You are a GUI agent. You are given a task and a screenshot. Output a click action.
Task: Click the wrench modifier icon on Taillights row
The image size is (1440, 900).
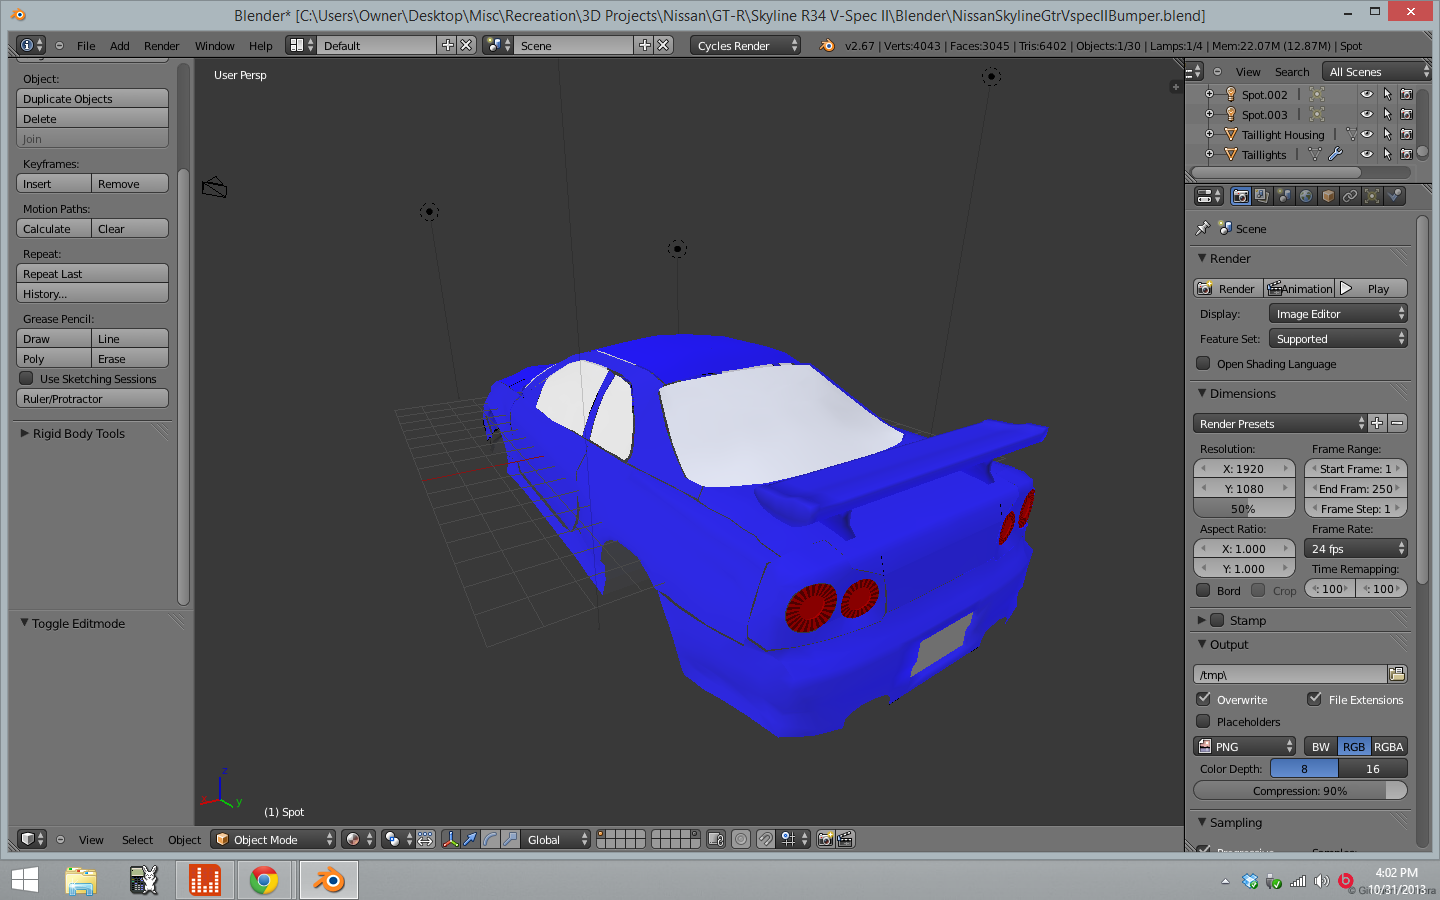tap(1335, 154)
